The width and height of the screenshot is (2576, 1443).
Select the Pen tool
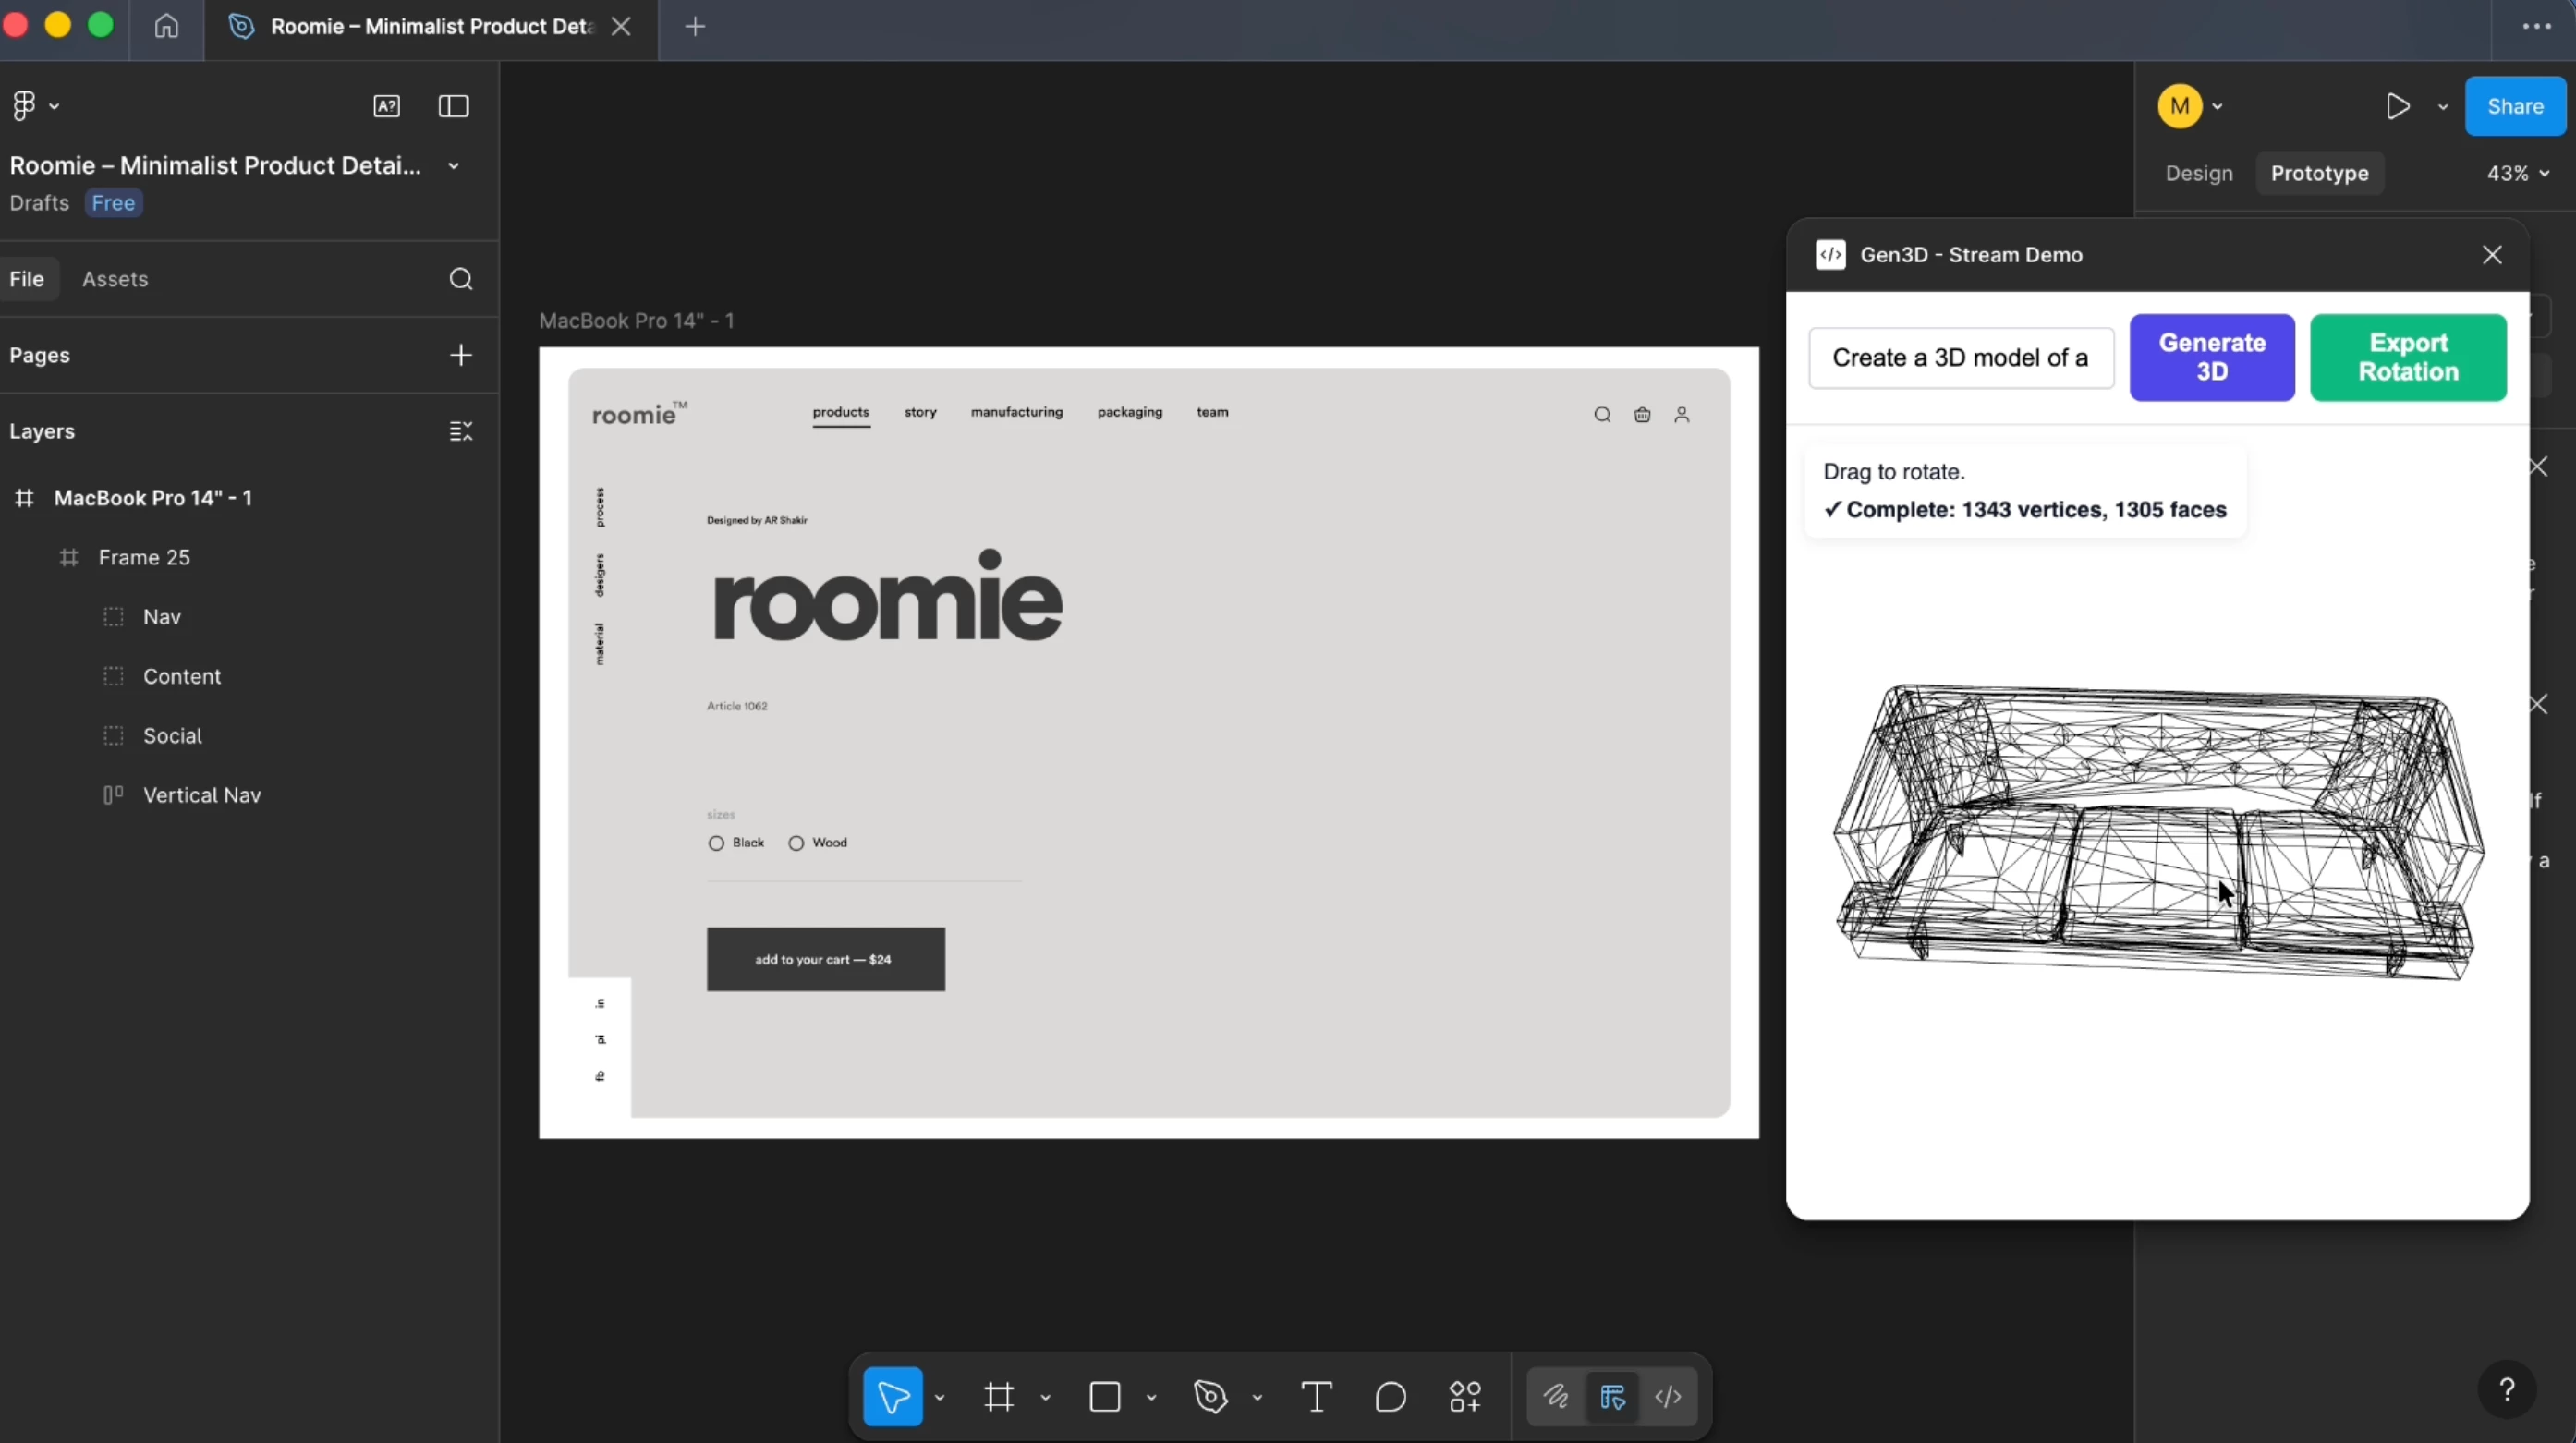[x=1210, y=1397]
